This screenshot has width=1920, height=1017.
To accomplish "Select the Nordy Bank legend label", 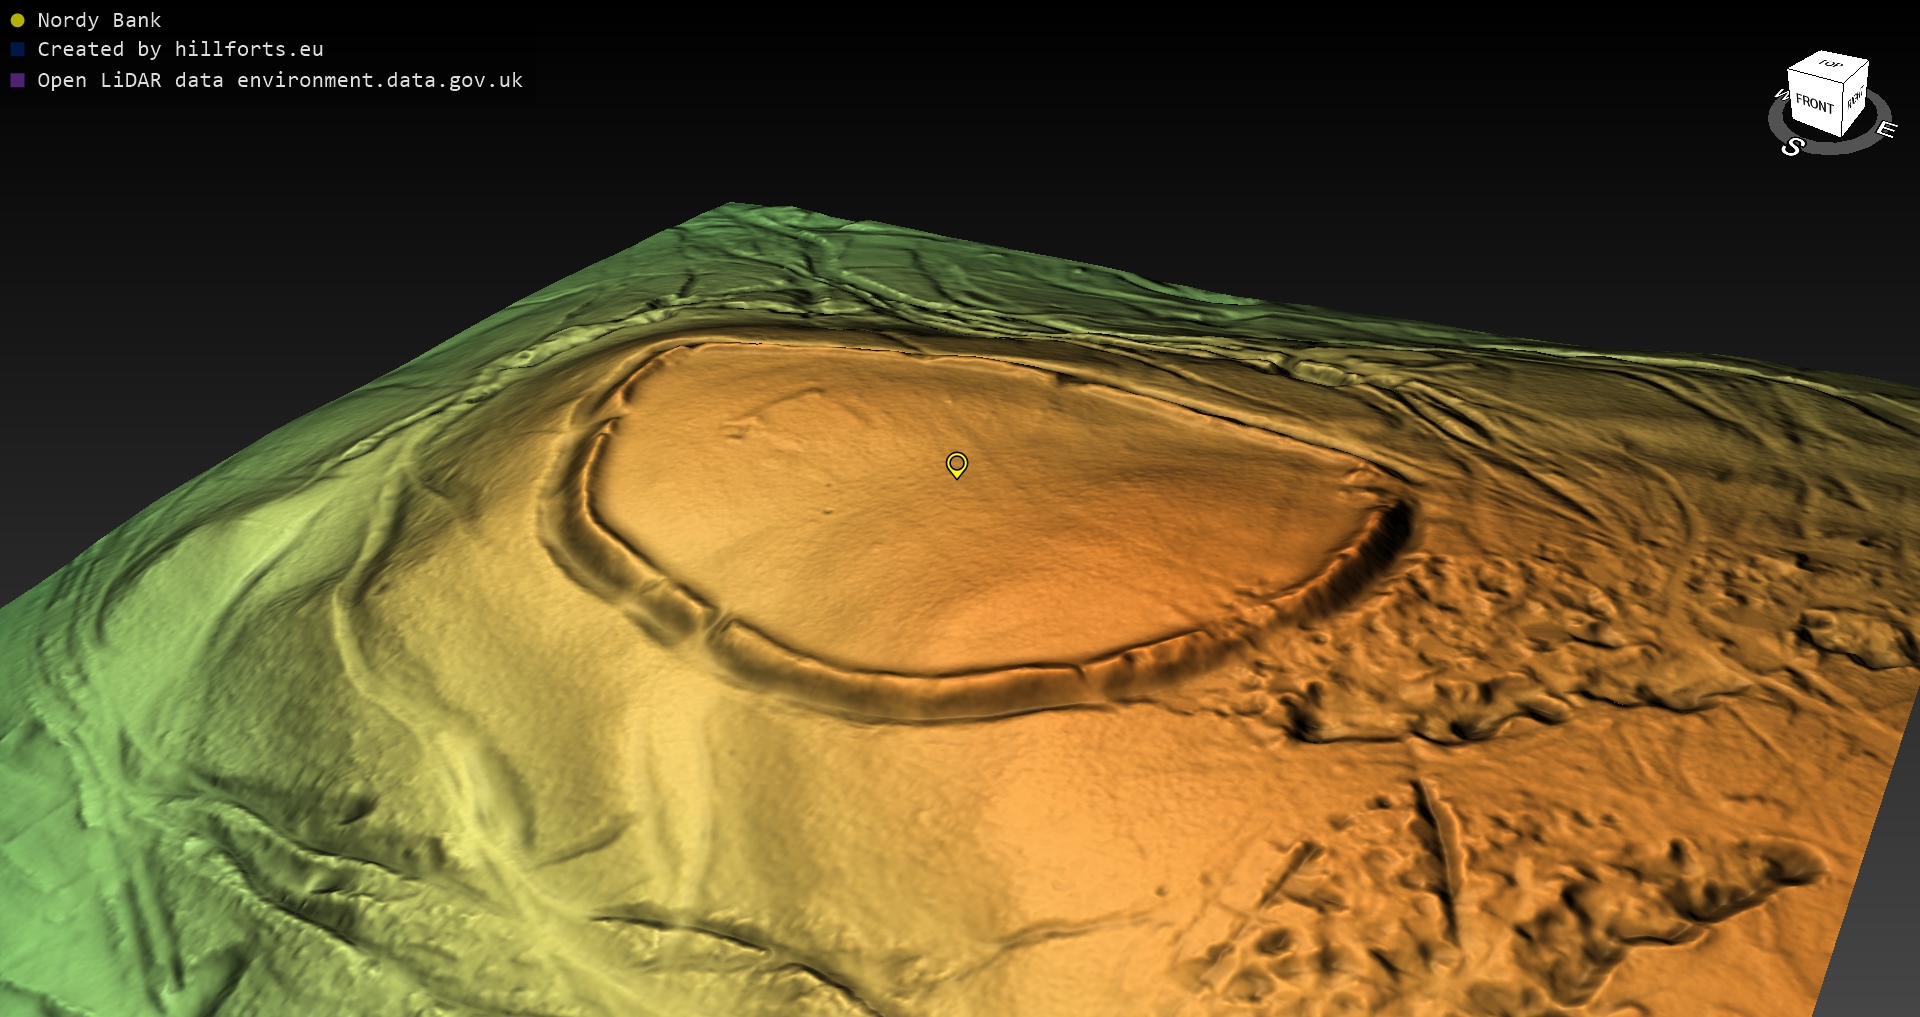I will pos(99,20).
